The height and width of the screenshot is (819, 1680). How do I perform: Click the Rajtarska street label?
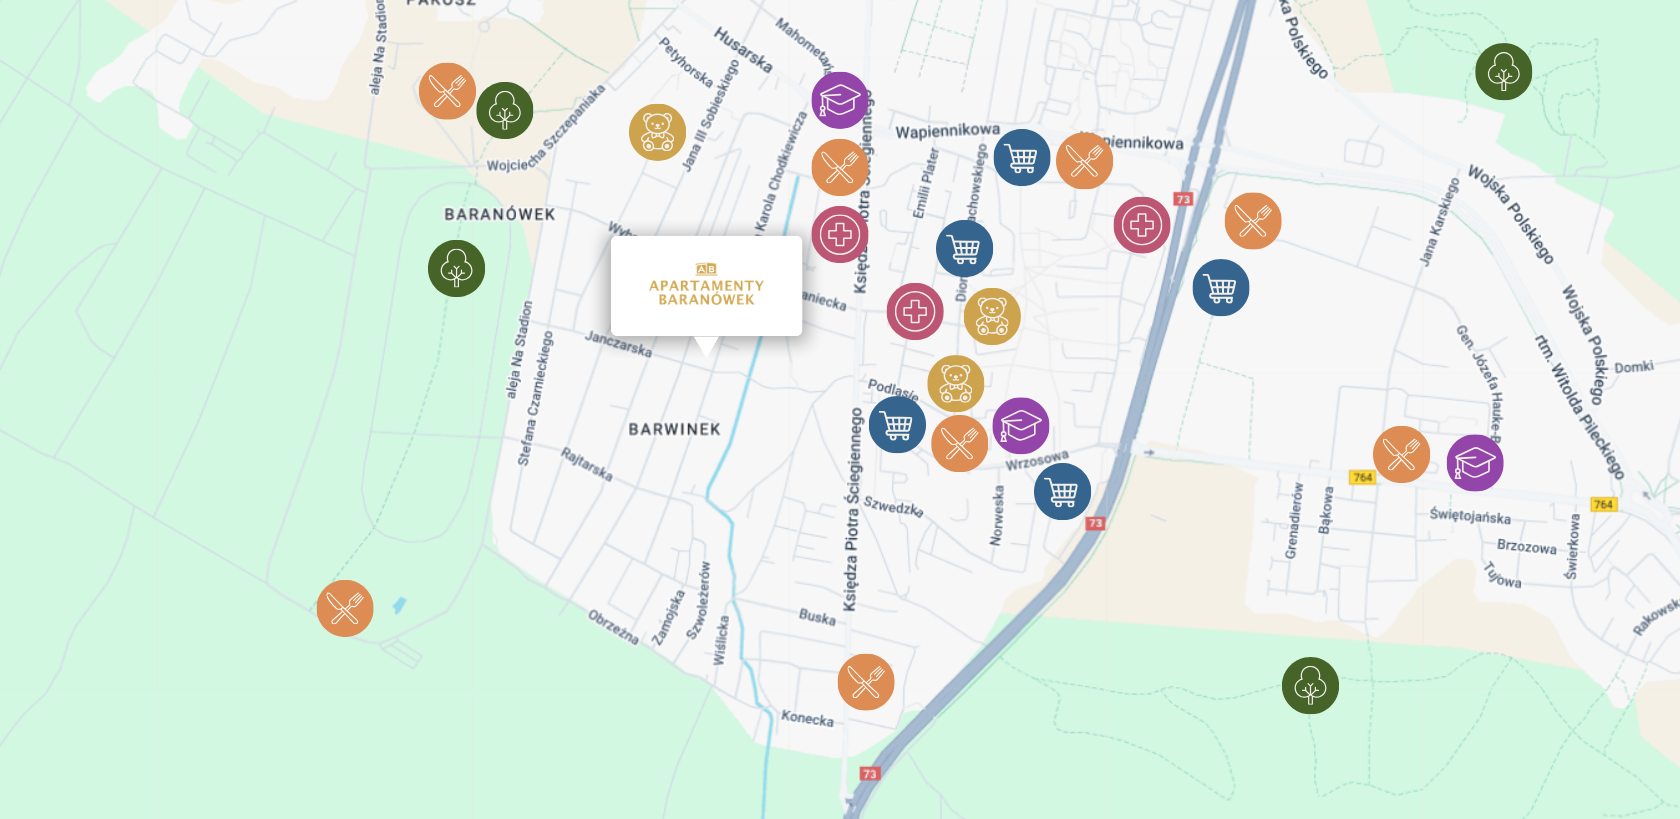coord(587,463)
